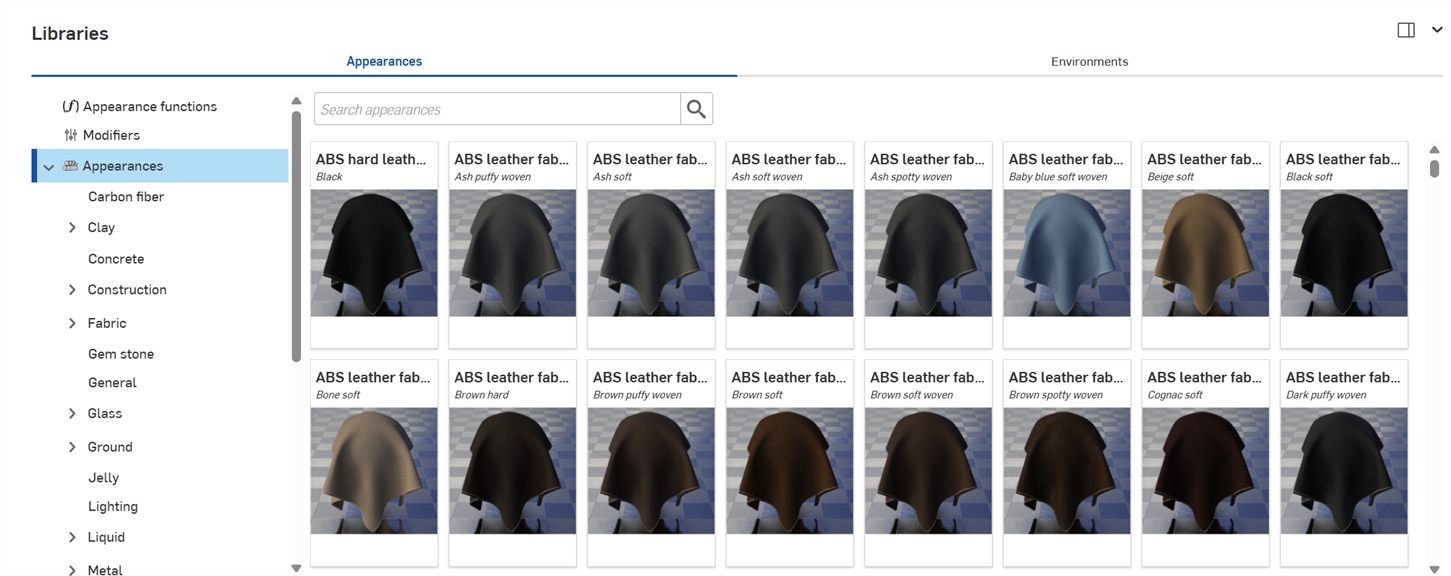
Task: Expand the Clay category
Action: (x=72, y=228)
